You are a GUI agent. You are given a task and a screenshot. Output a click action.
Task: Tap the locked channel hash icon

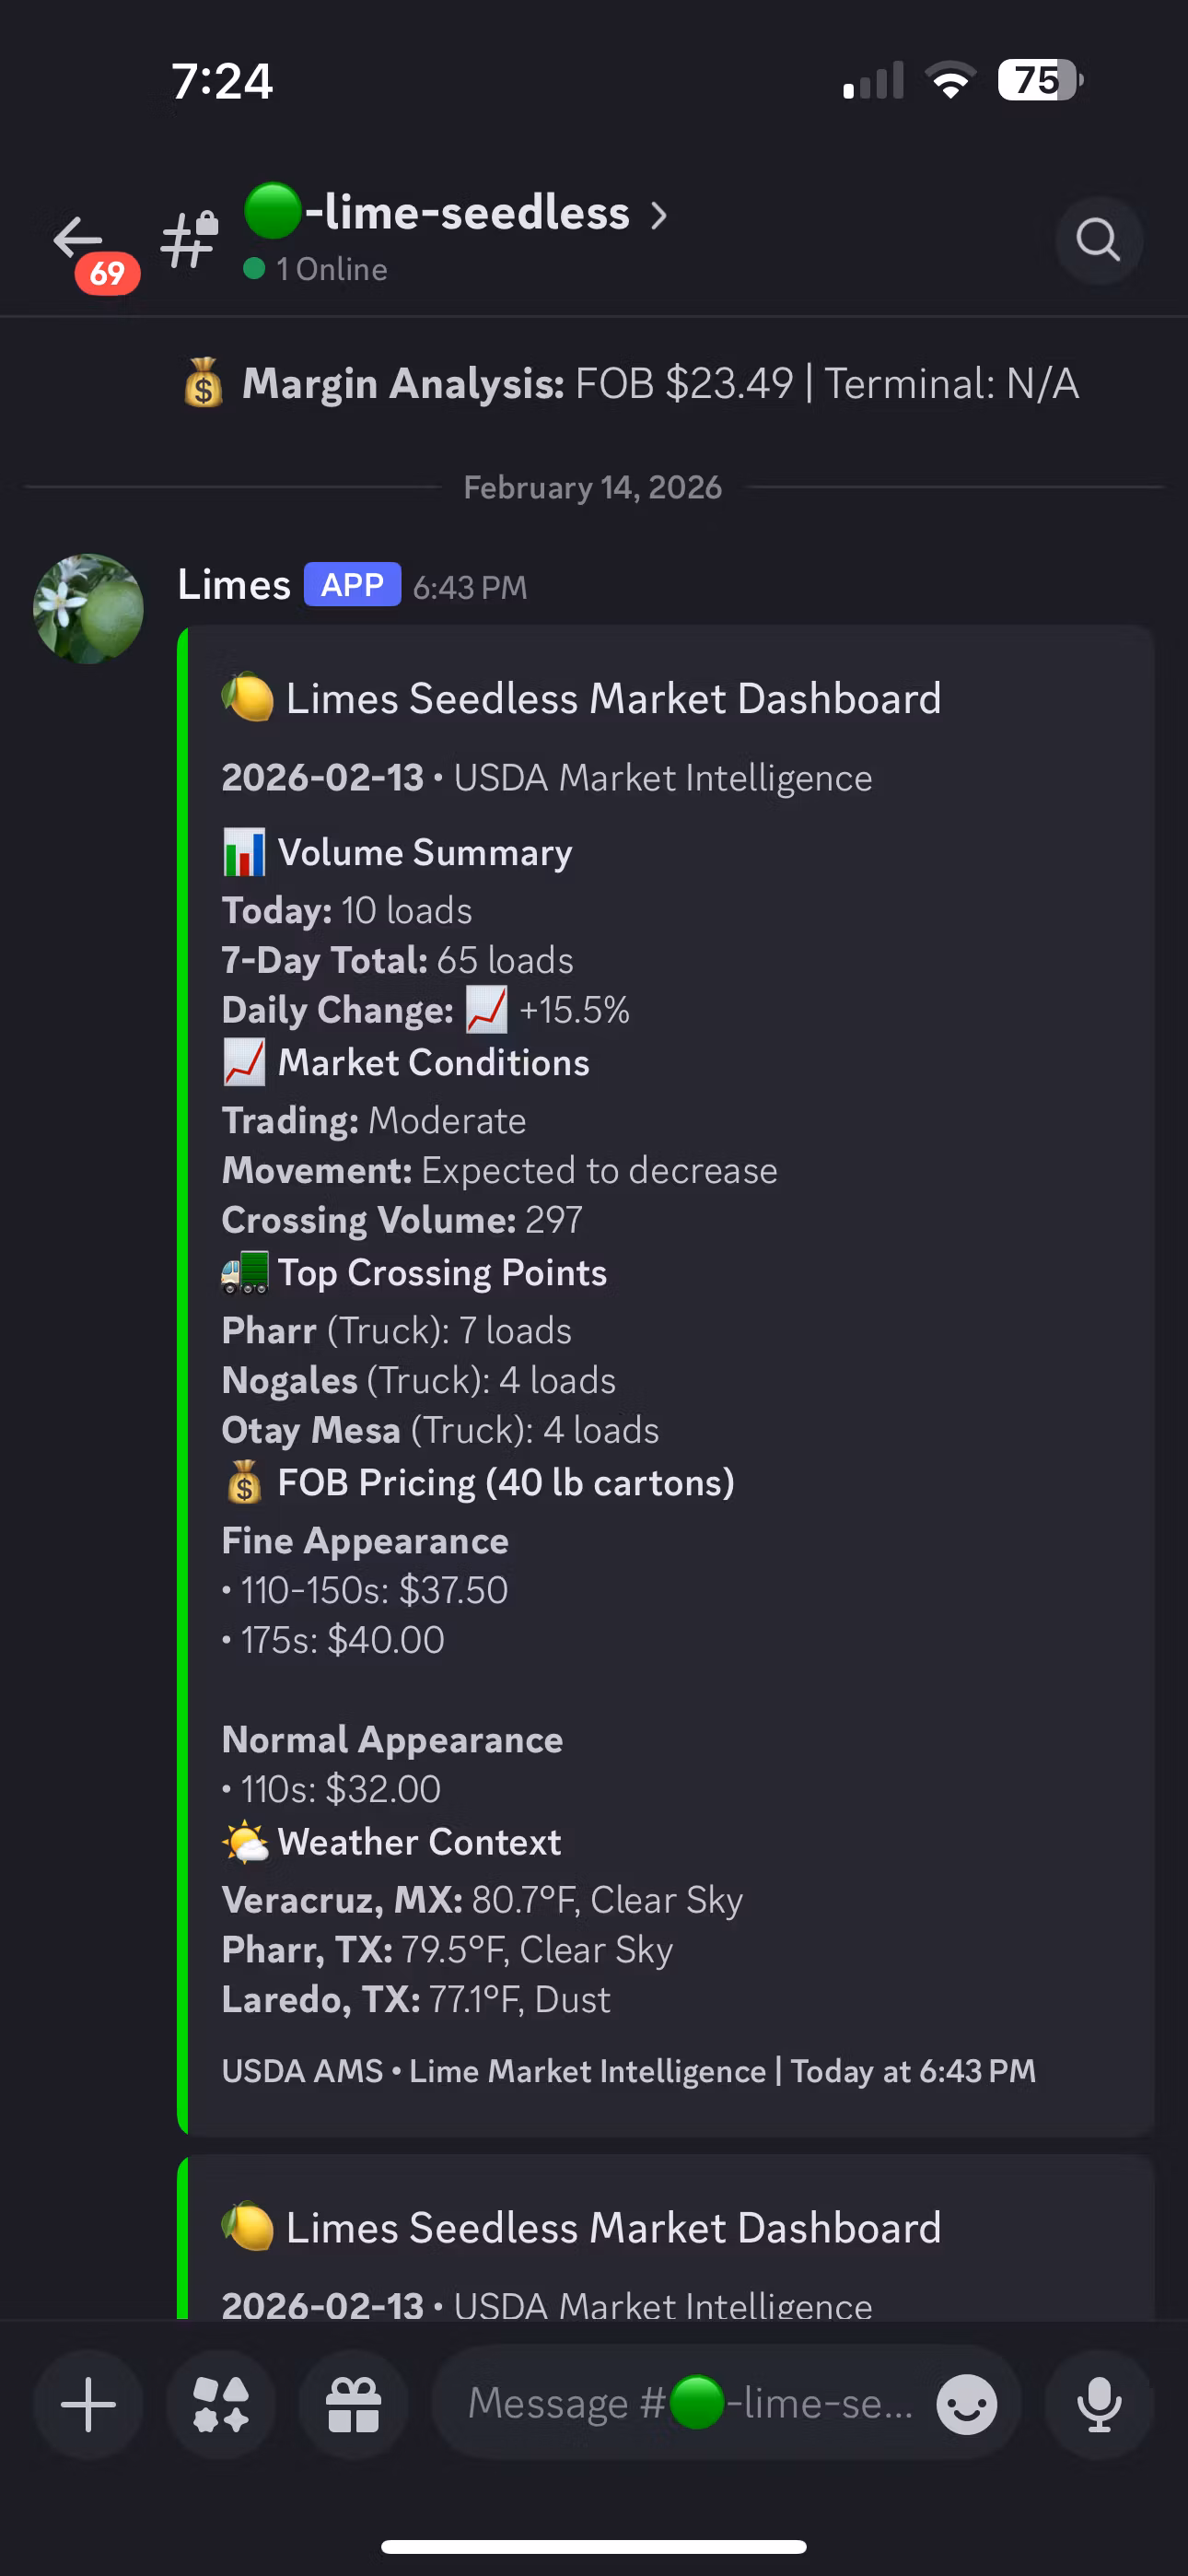pyautogui.click(x=190, y=240)
